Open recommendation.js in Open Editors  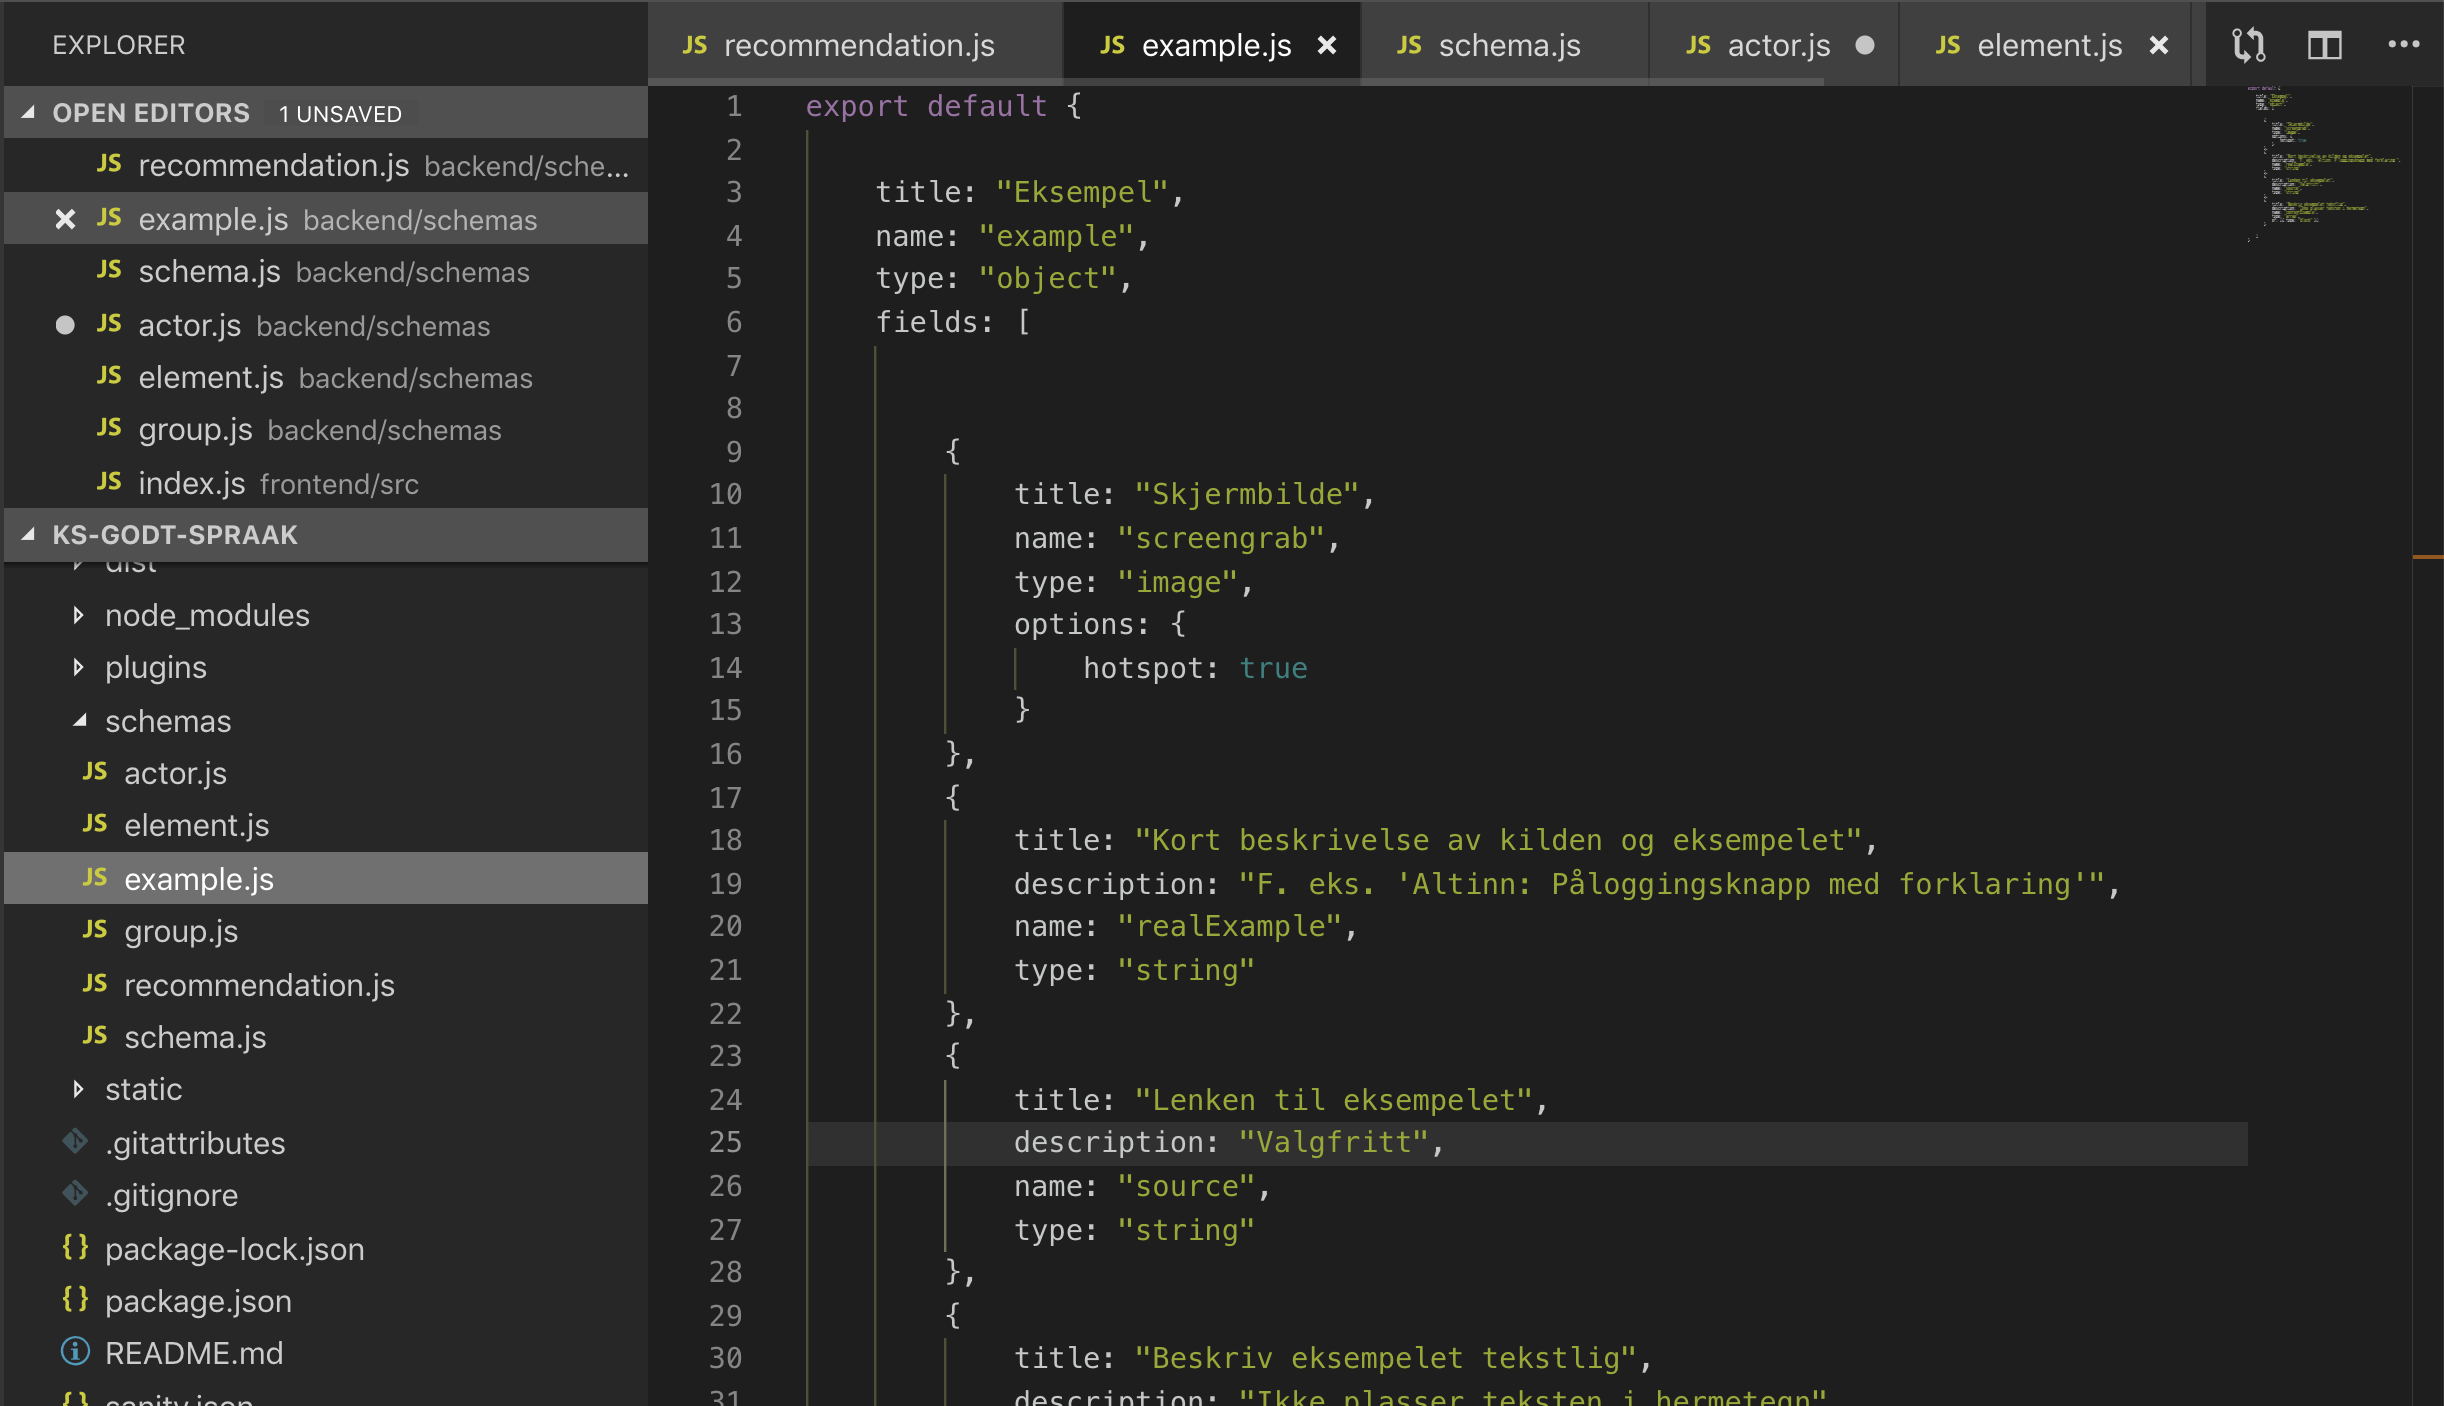coord(325,165)
